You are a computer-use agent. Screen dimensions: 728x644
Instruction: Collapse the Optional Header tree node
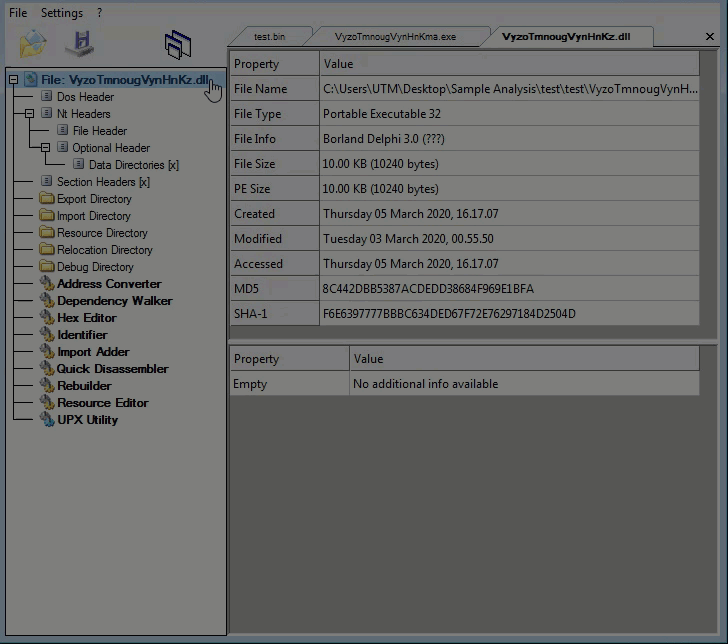pyautogui.click(x=46, y=148)
